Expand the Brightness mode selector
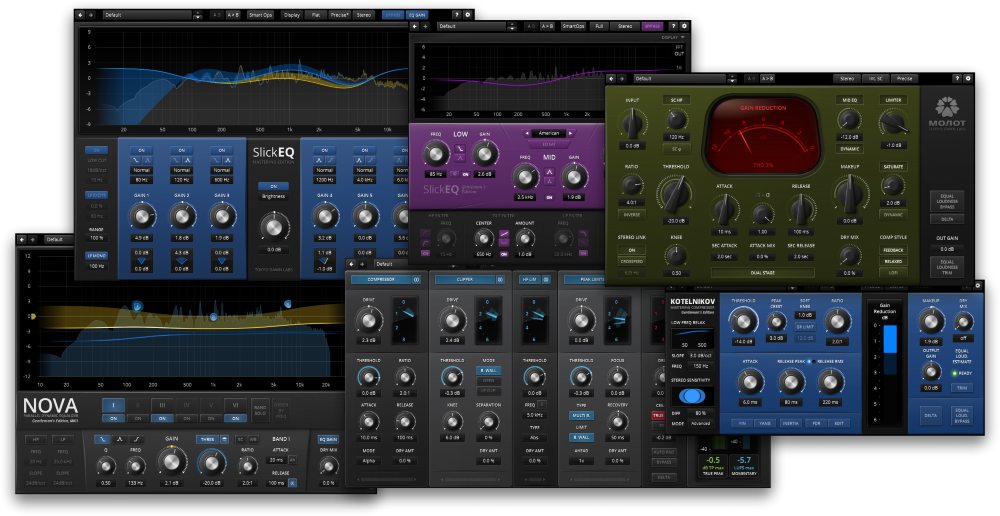Screen dimensions: 1000x516 273,198
